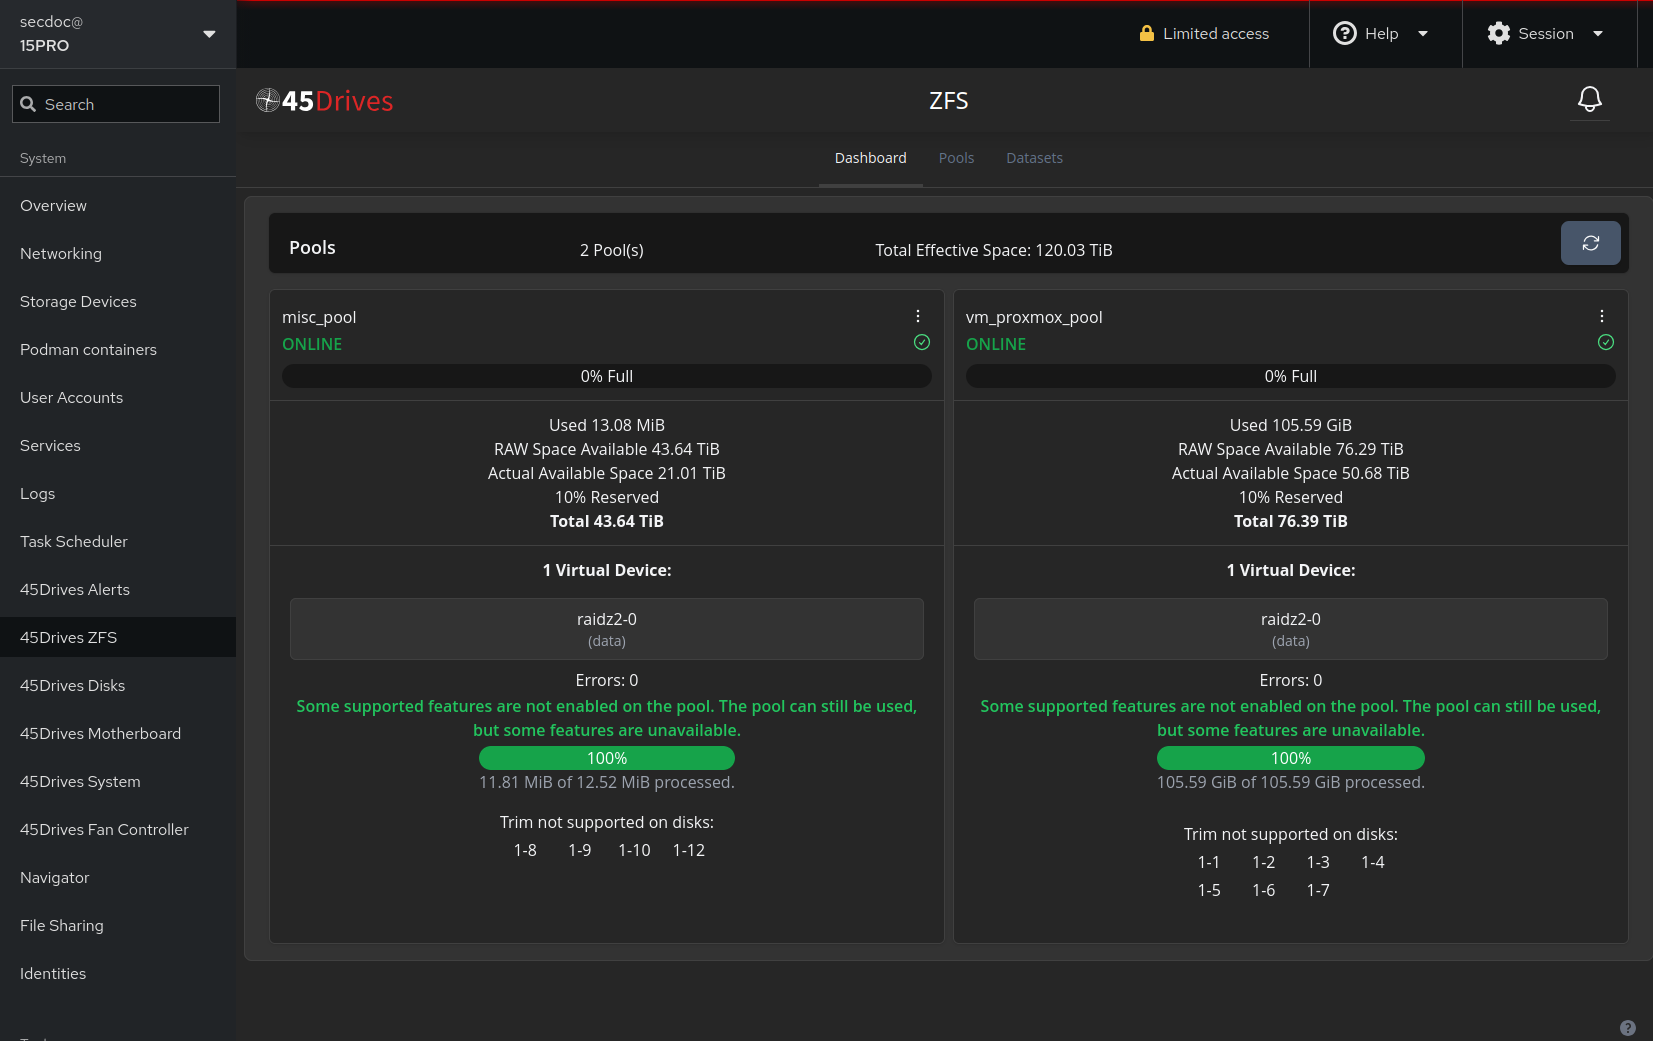This screenshot has width=1653, height=1041.
Task: Click 'Total 76.39 TiB' in vm_proxmox_pool
Action: [x=1291, y=521]
